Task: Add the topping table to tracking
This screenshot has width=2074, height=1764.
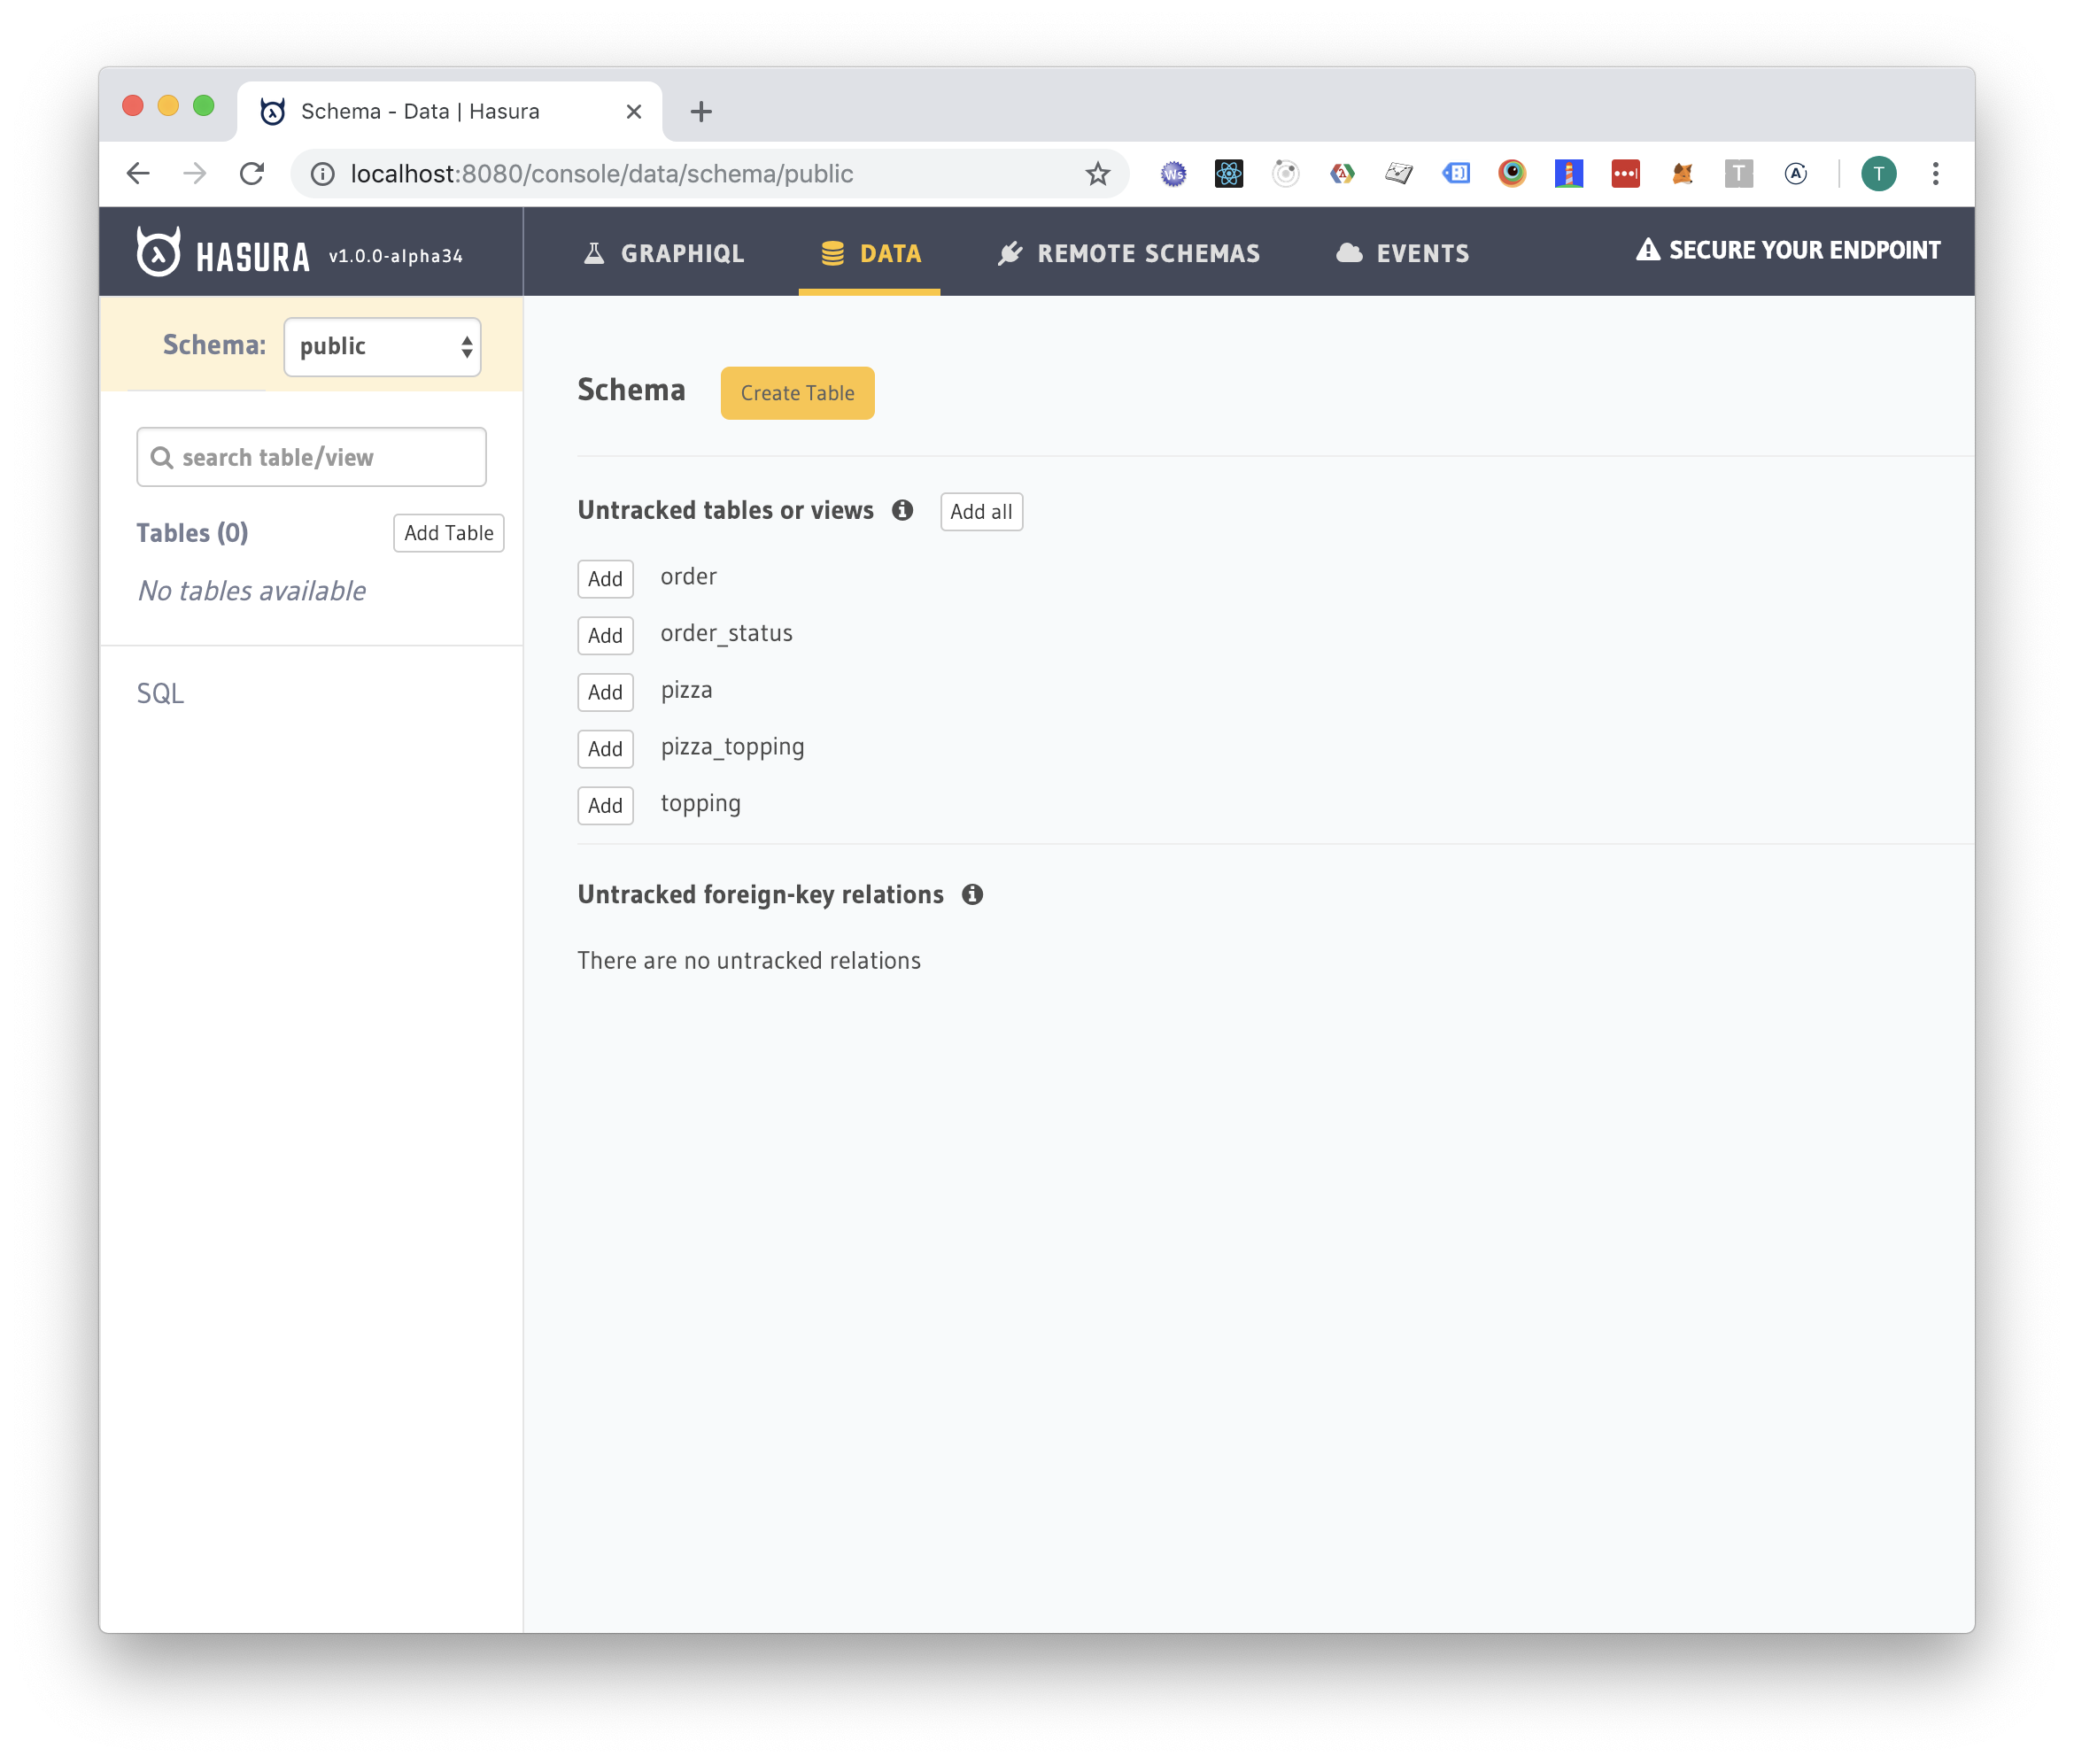Action: [606, 803]
